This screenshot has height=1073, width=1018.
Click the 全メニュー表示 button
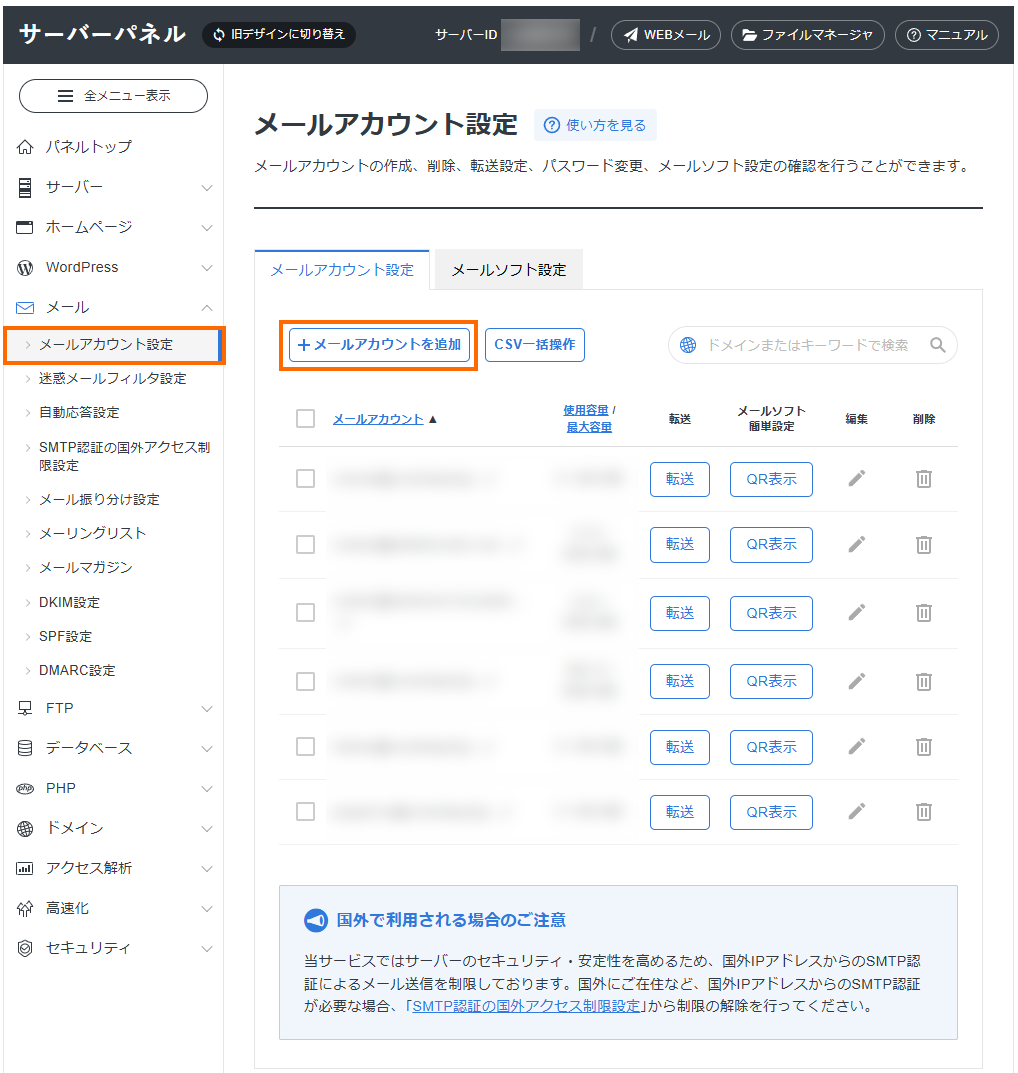(114, 96)
